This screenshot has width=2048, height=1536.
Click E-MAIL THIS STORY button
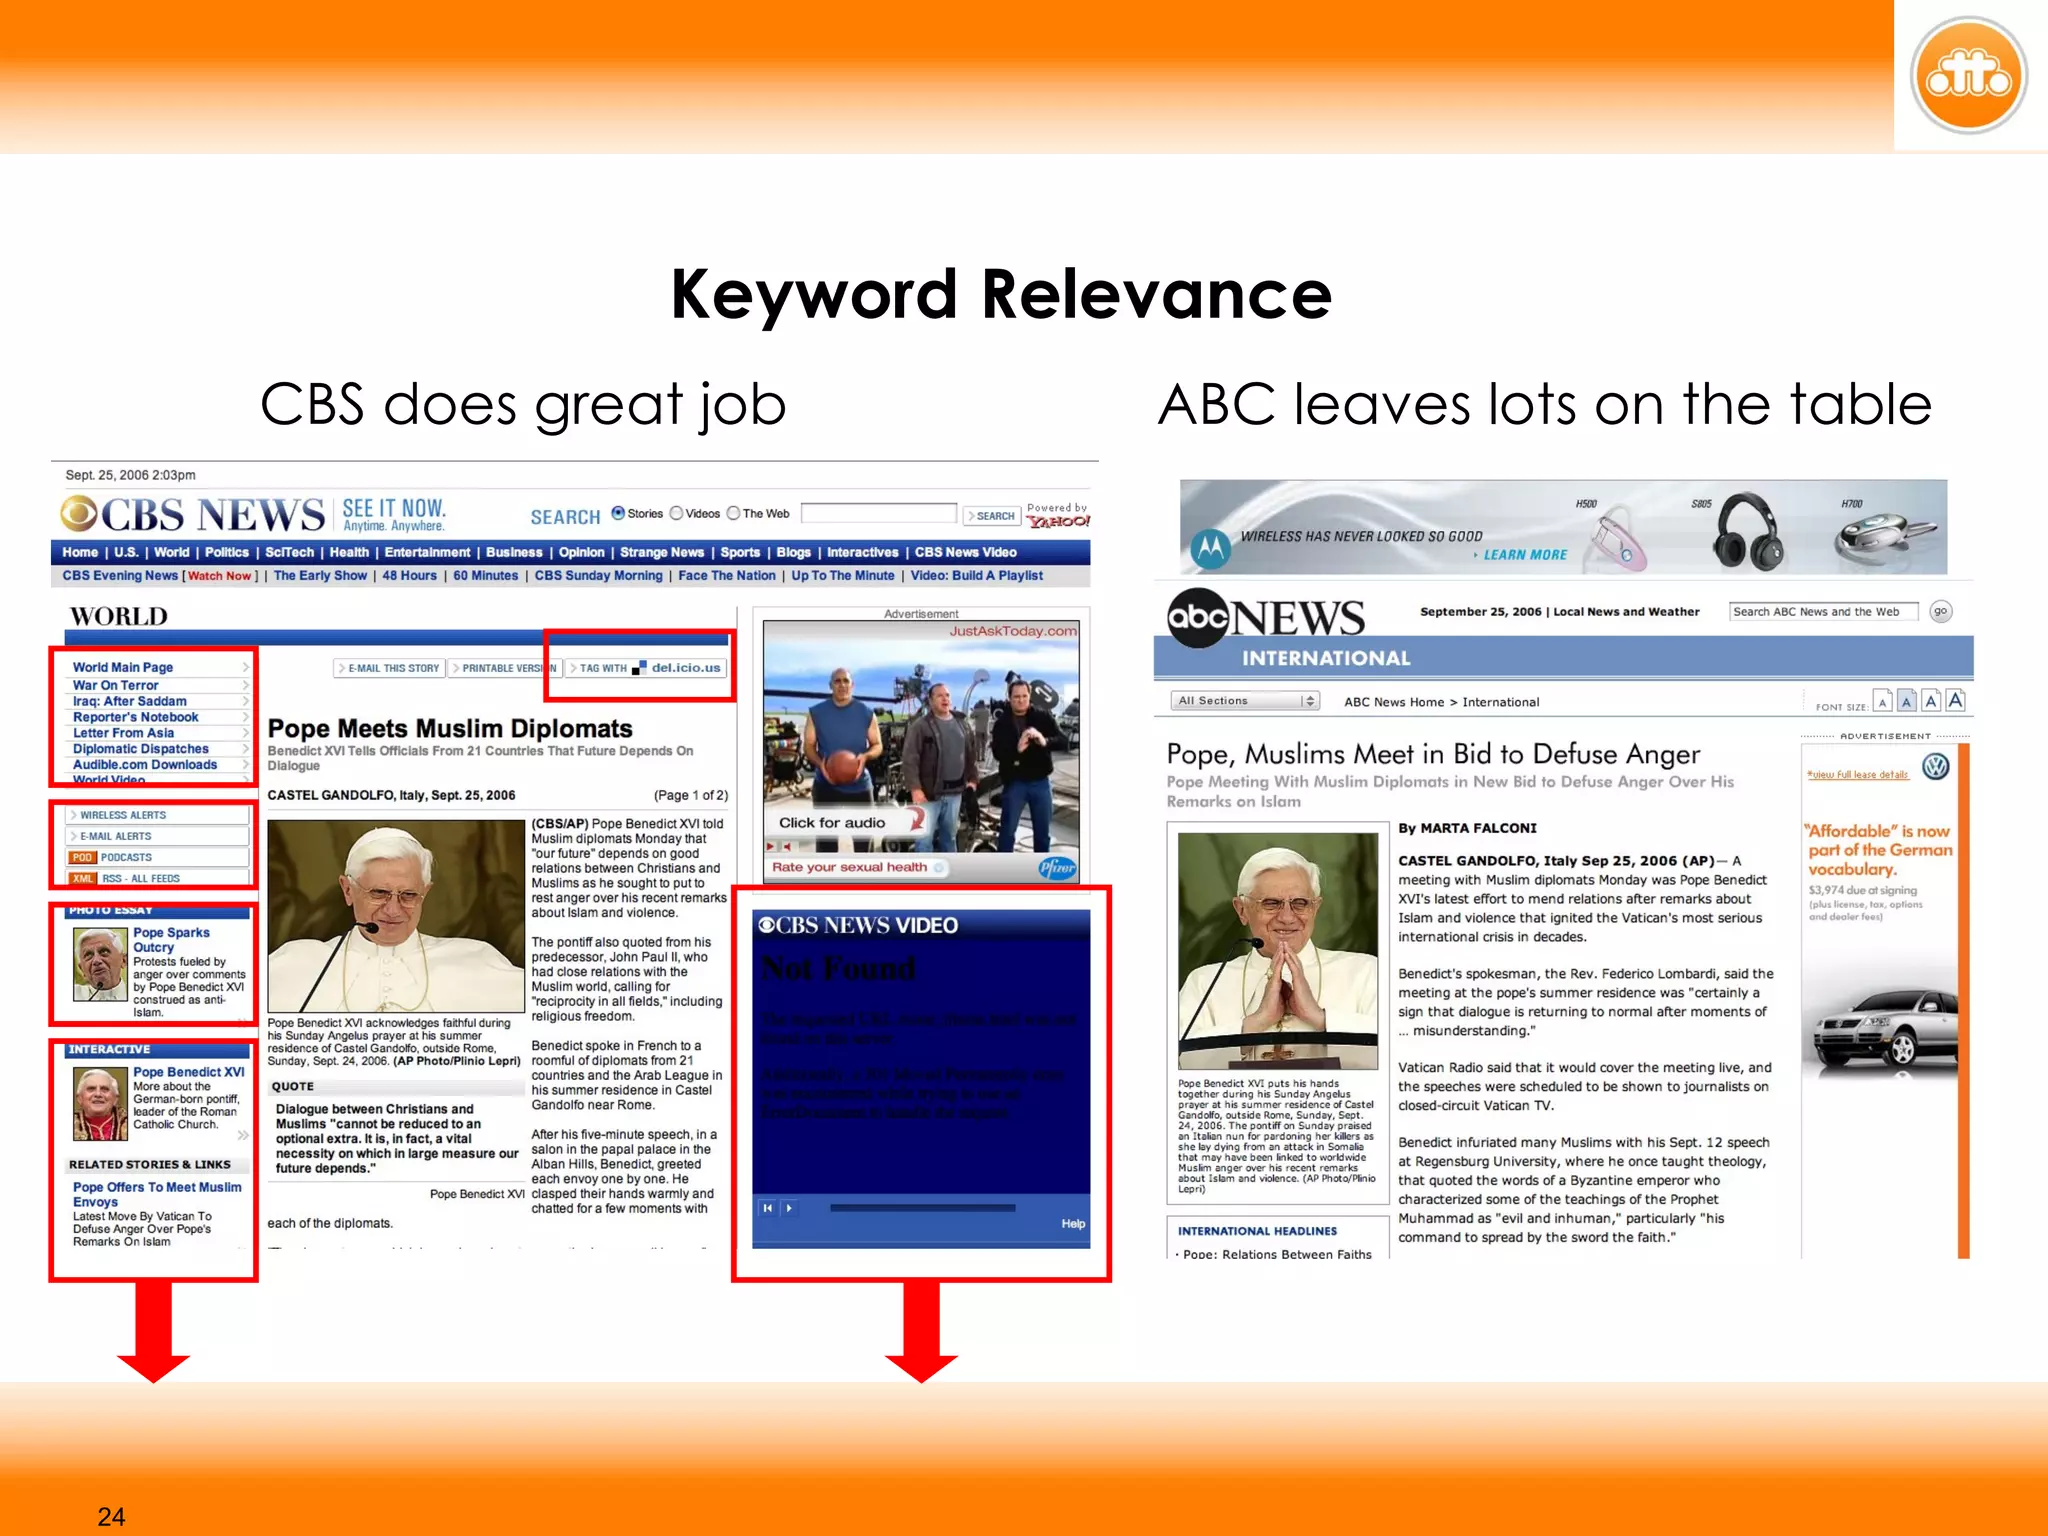389,668
